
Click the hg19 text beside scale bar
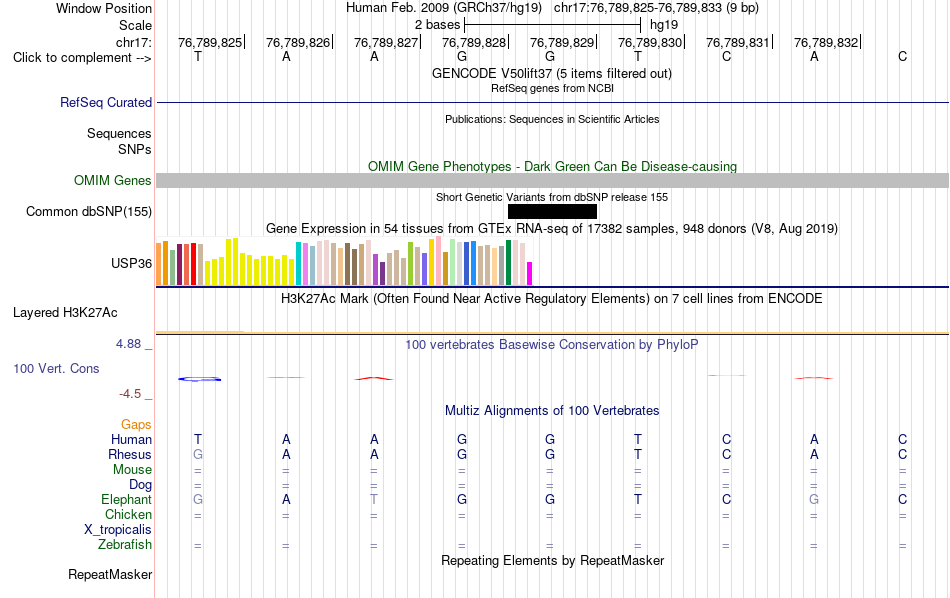click(x=664, y=25)
